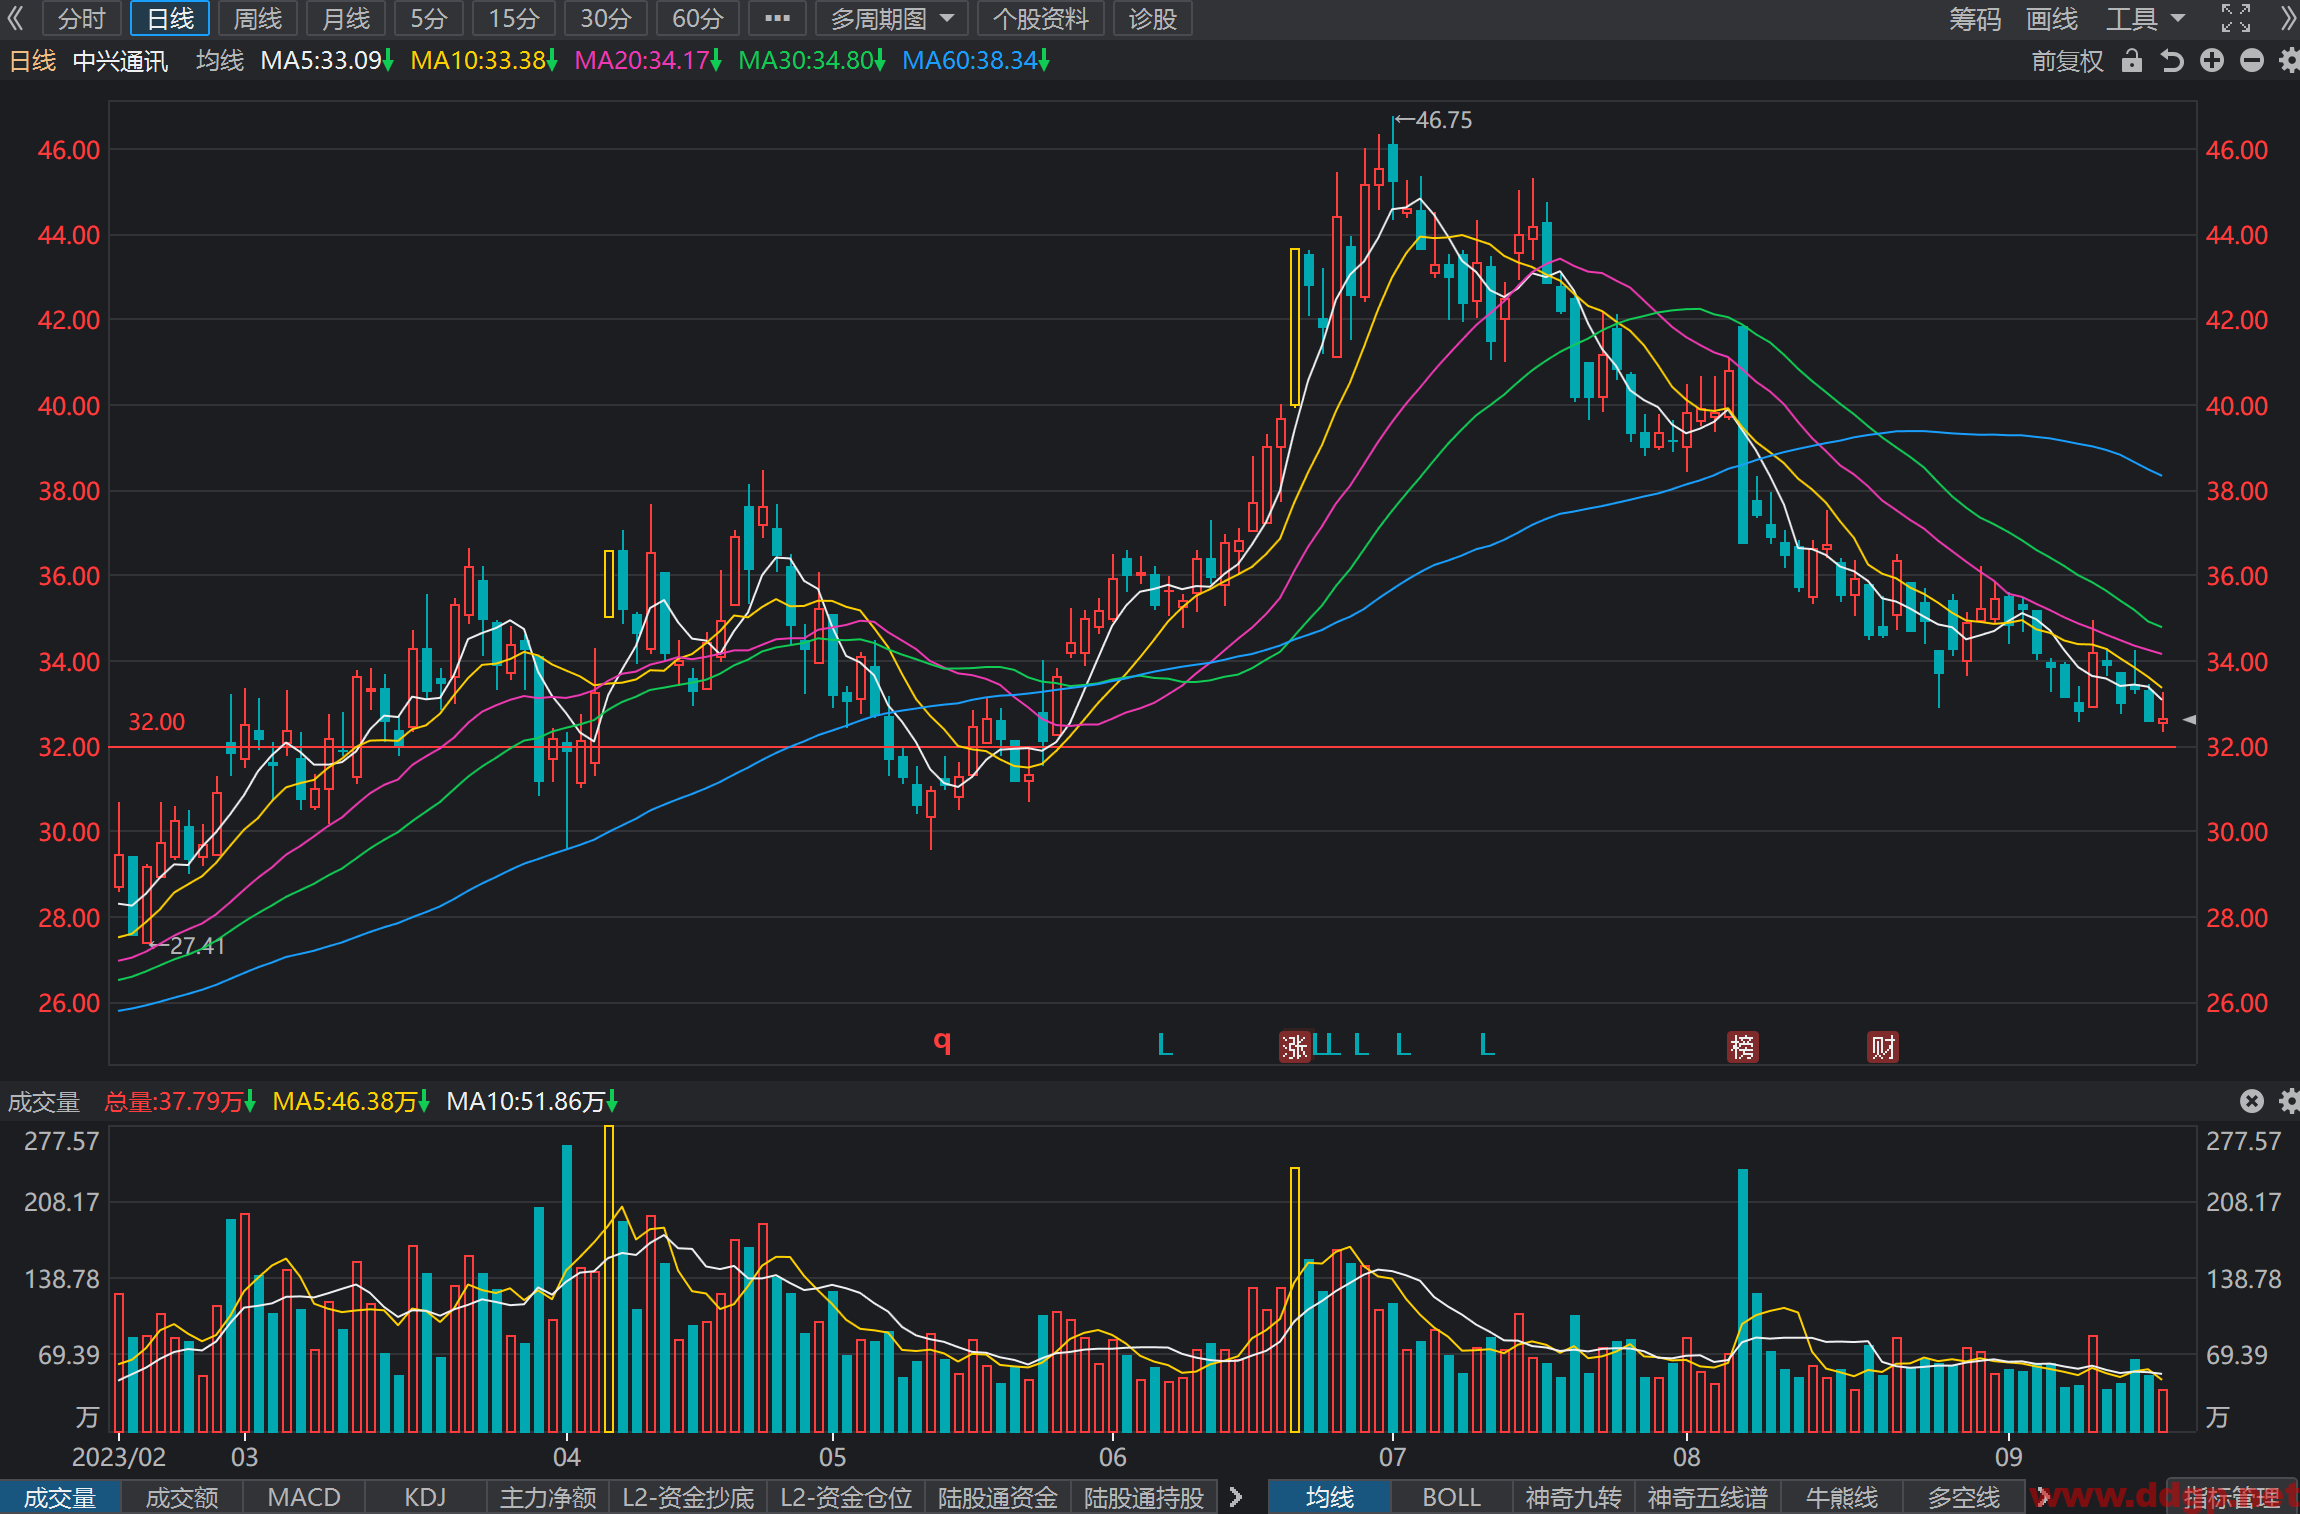
Task: Open the 工具 dropdown menu
Action: [x=2146, y=18]
